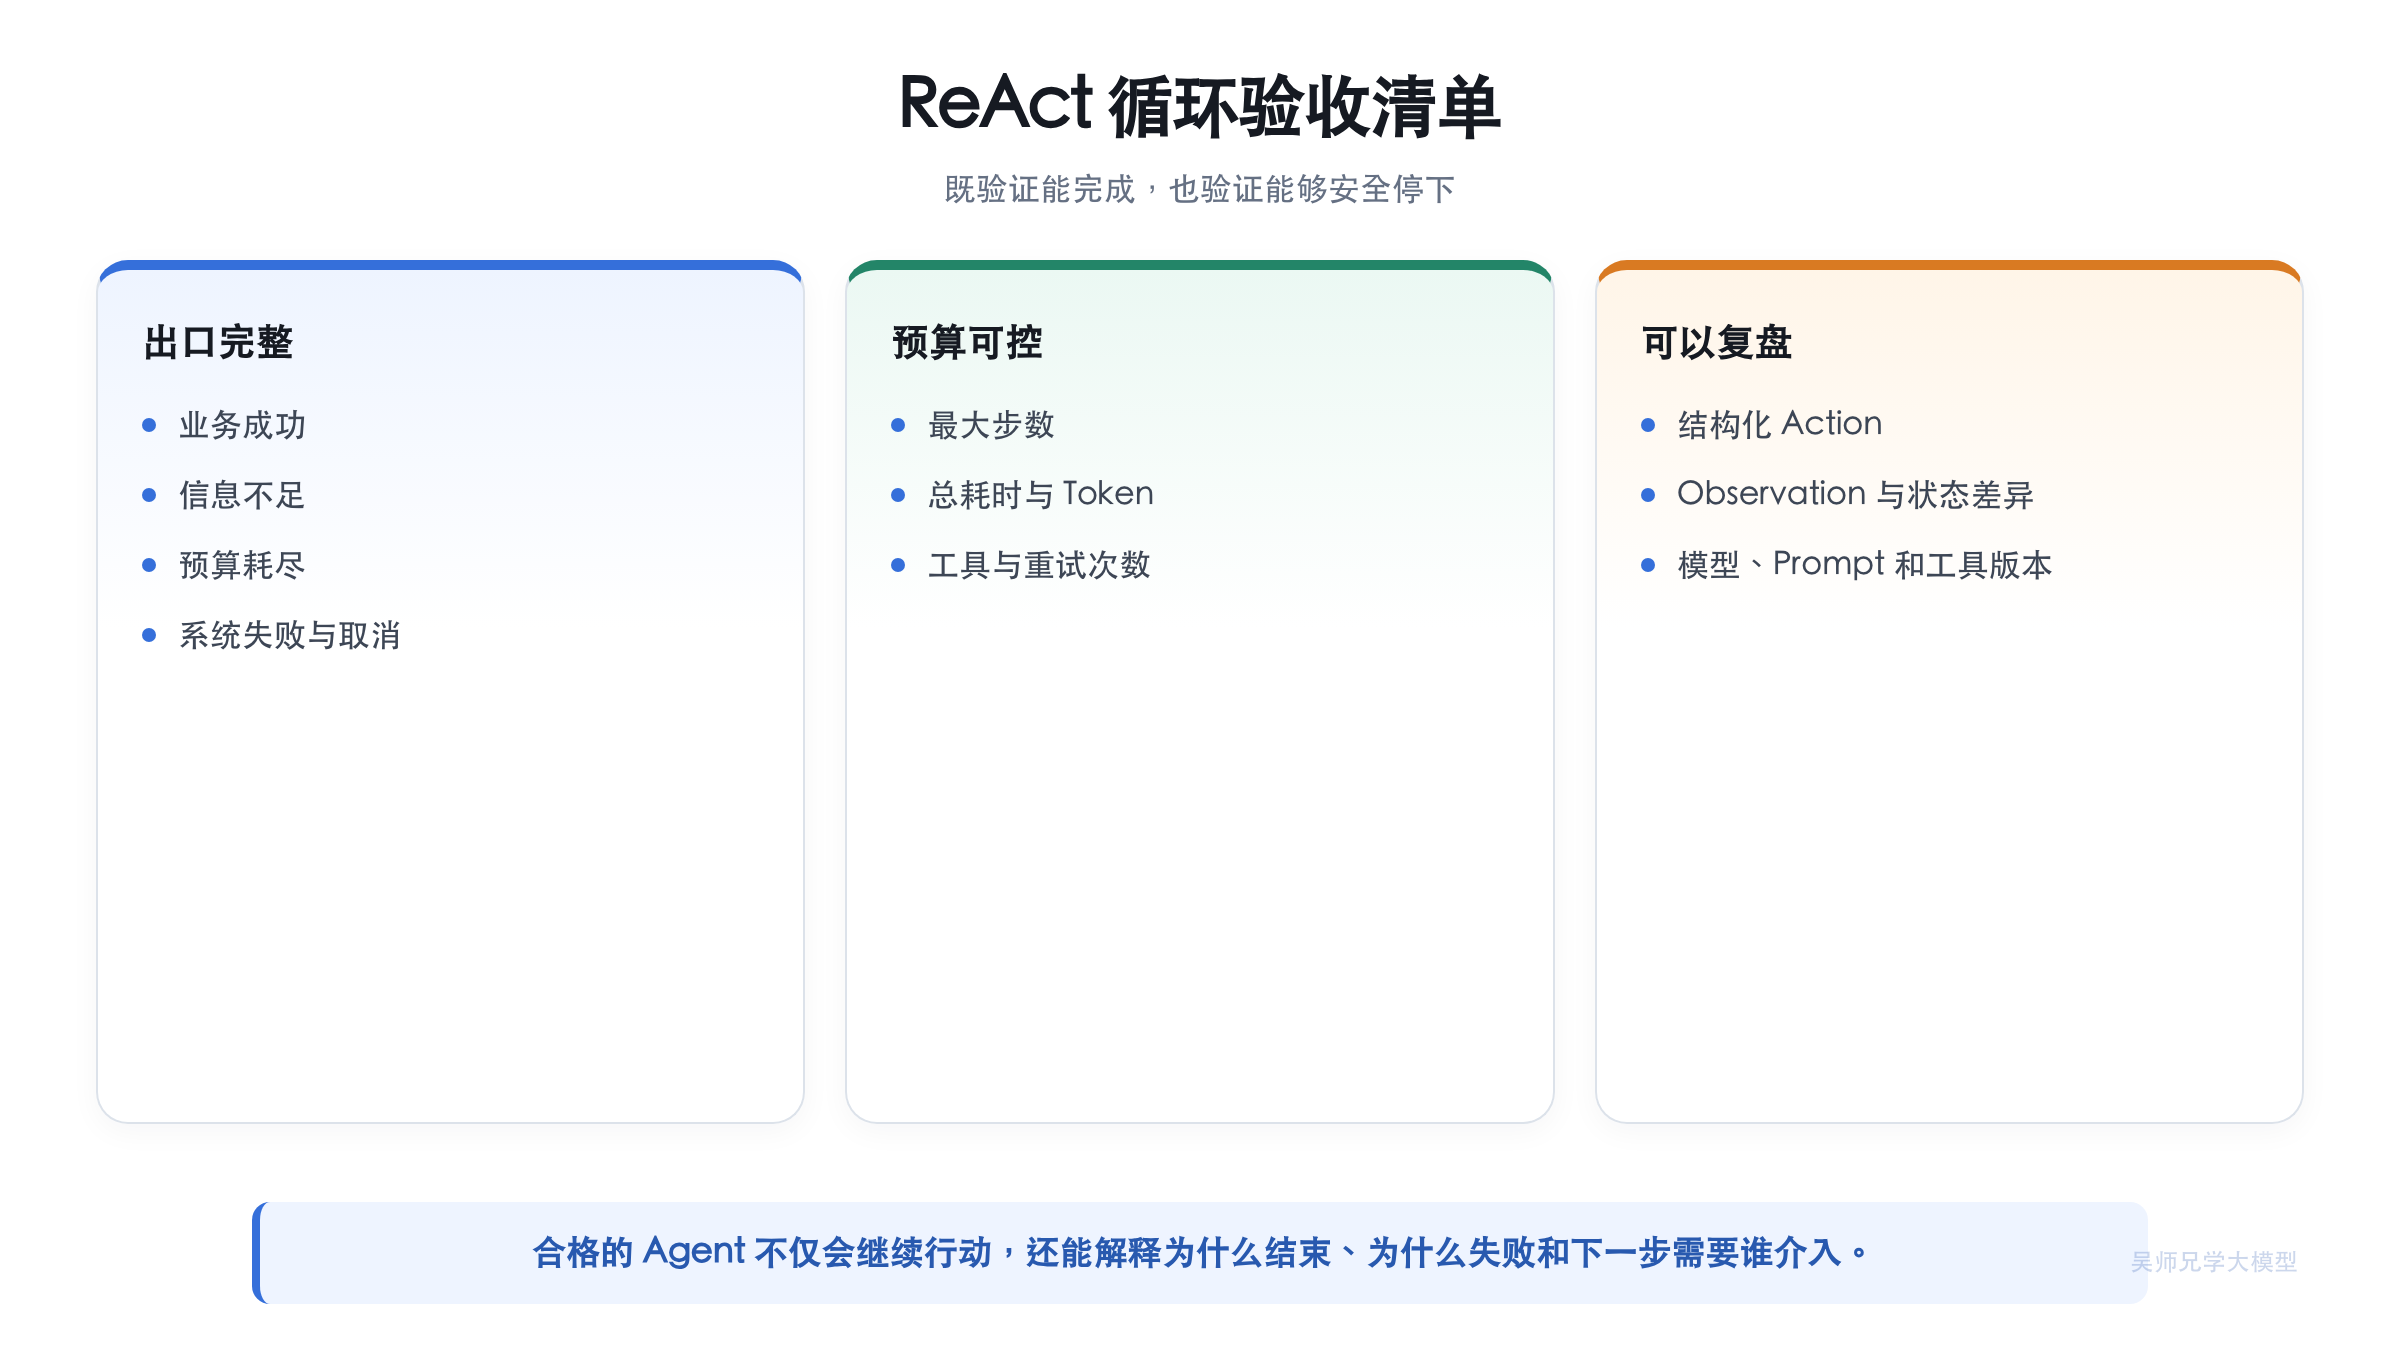Screen dimensions: 2400x1350
Task: Click the list item '结构化 Action'
Action: 1780,425
